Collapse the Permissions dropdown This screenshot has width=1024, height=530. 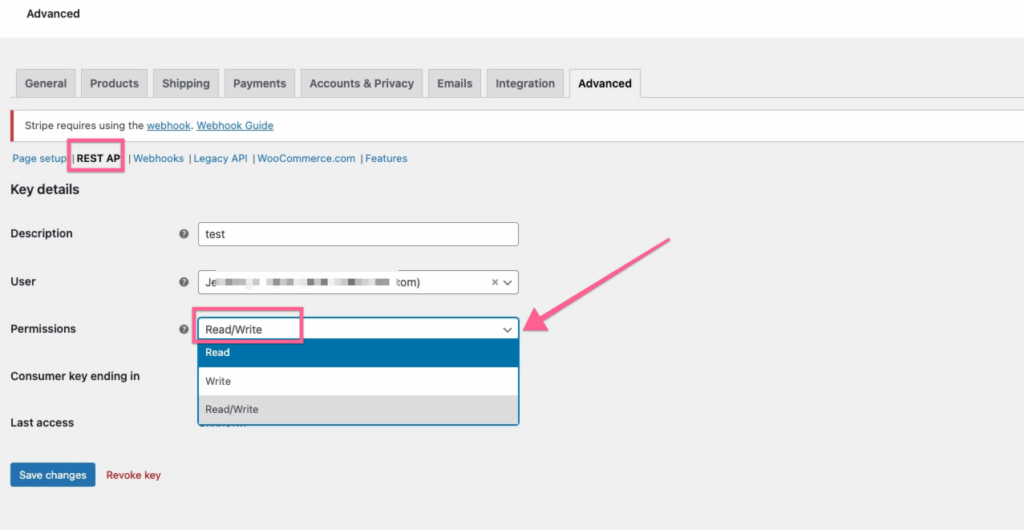[x=506, y=329]
